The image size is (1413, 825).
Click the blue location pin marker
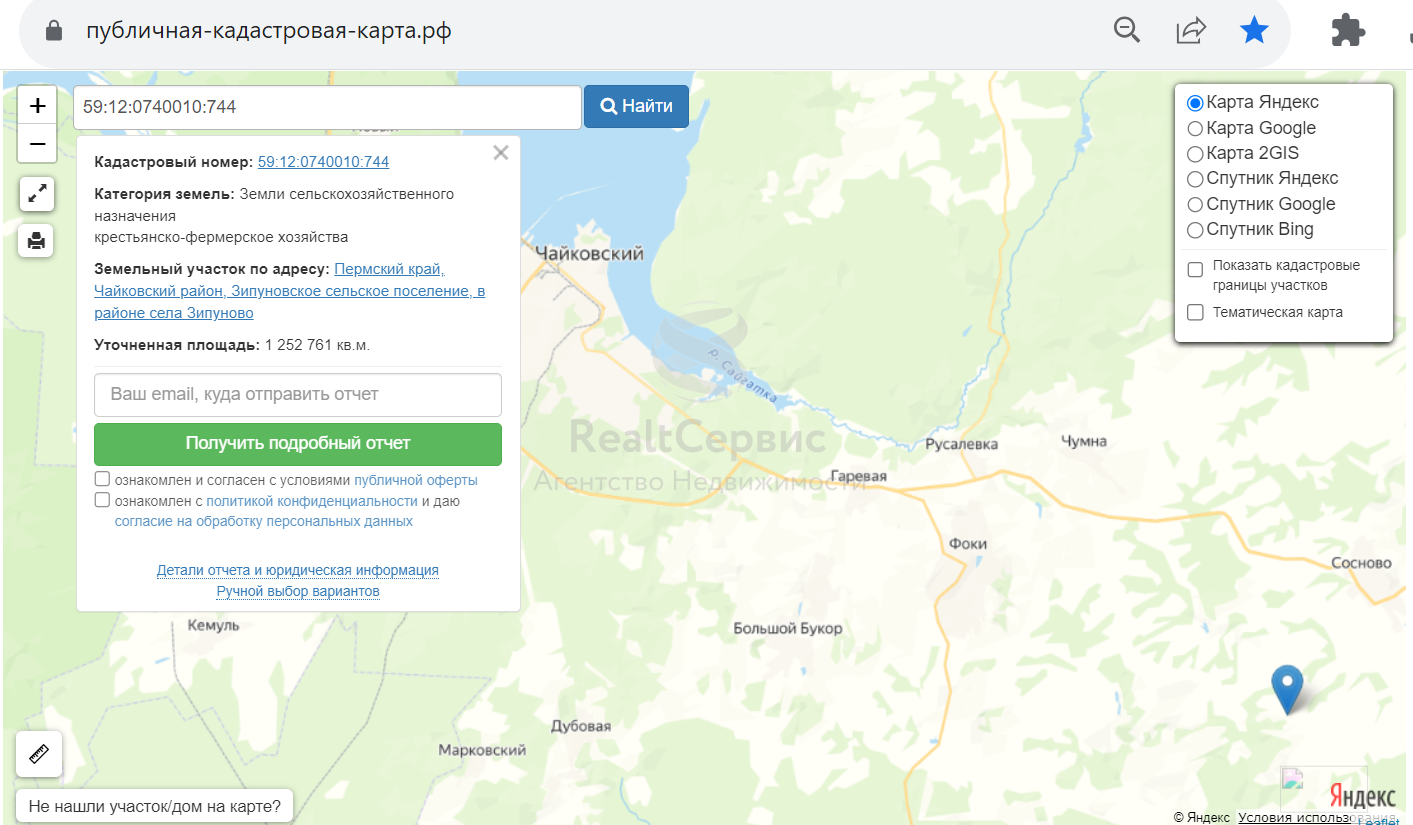pos(1287,690)
